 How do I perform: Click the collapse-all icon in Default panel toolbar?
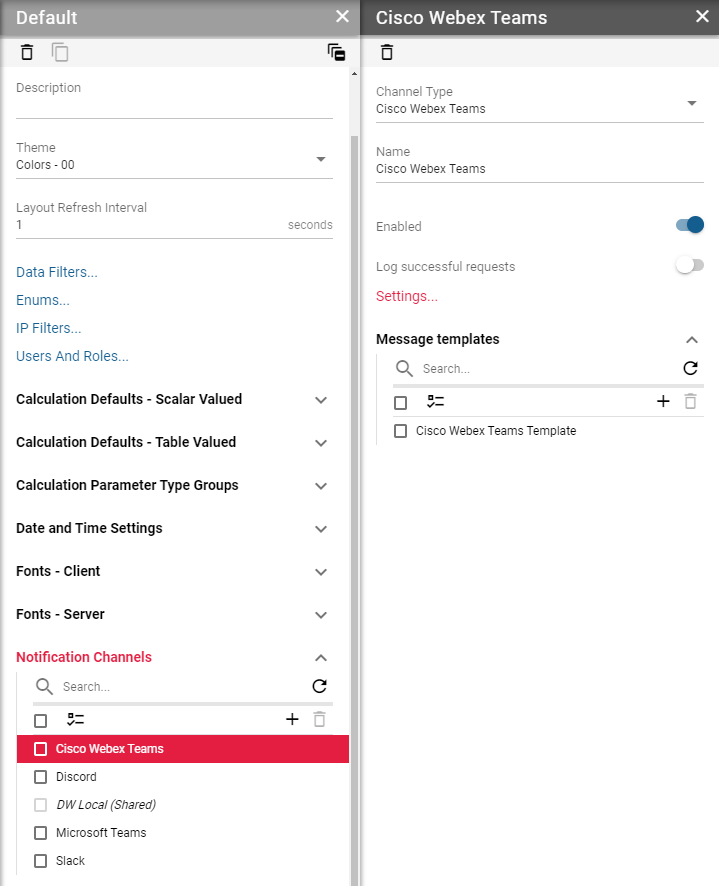(336, 52)
